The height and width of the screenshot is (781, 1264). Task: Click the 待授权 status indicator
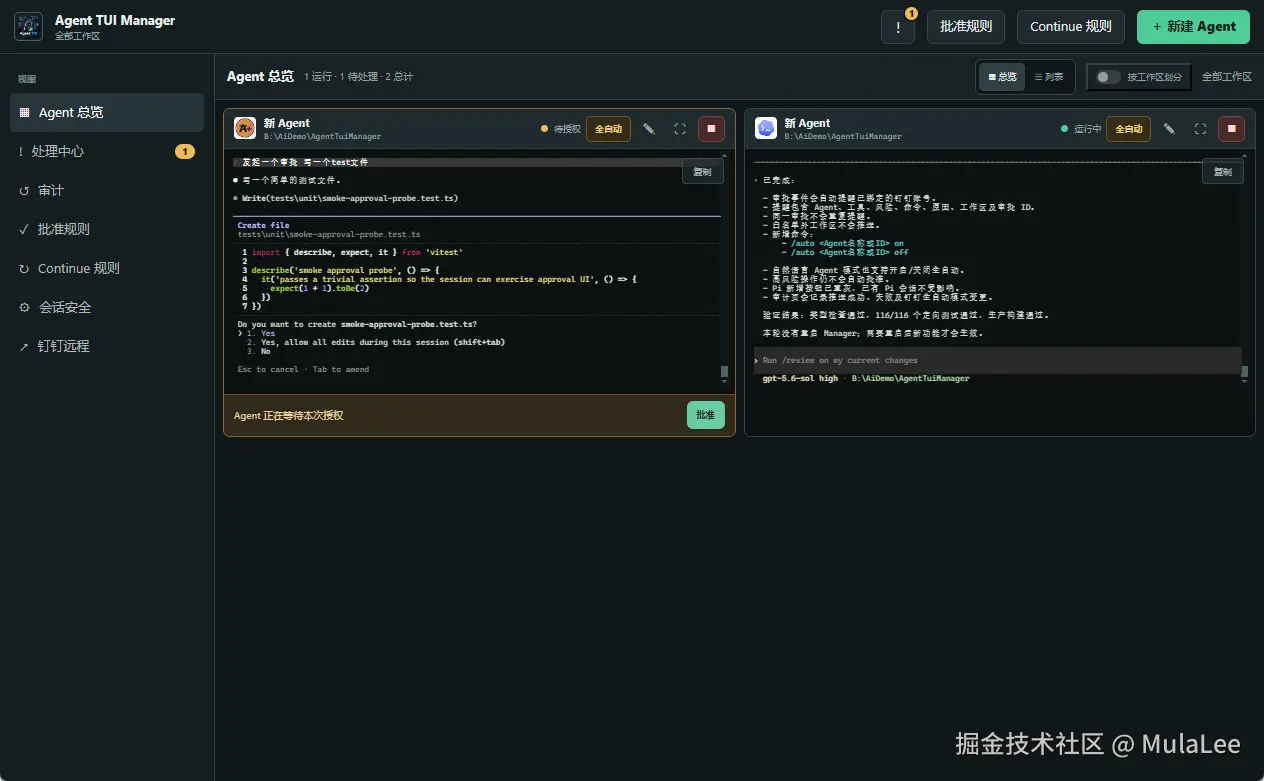pos(561,129)
